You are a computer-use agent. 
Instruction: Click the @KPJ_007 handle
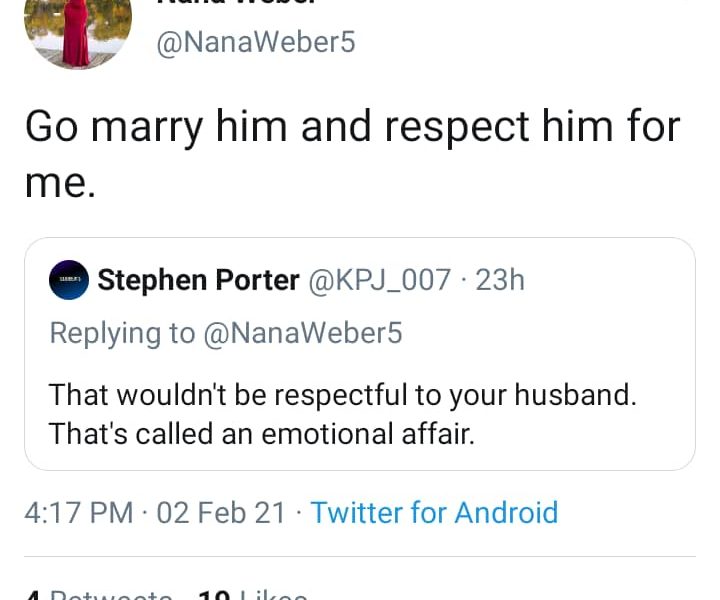coord(380,280)
